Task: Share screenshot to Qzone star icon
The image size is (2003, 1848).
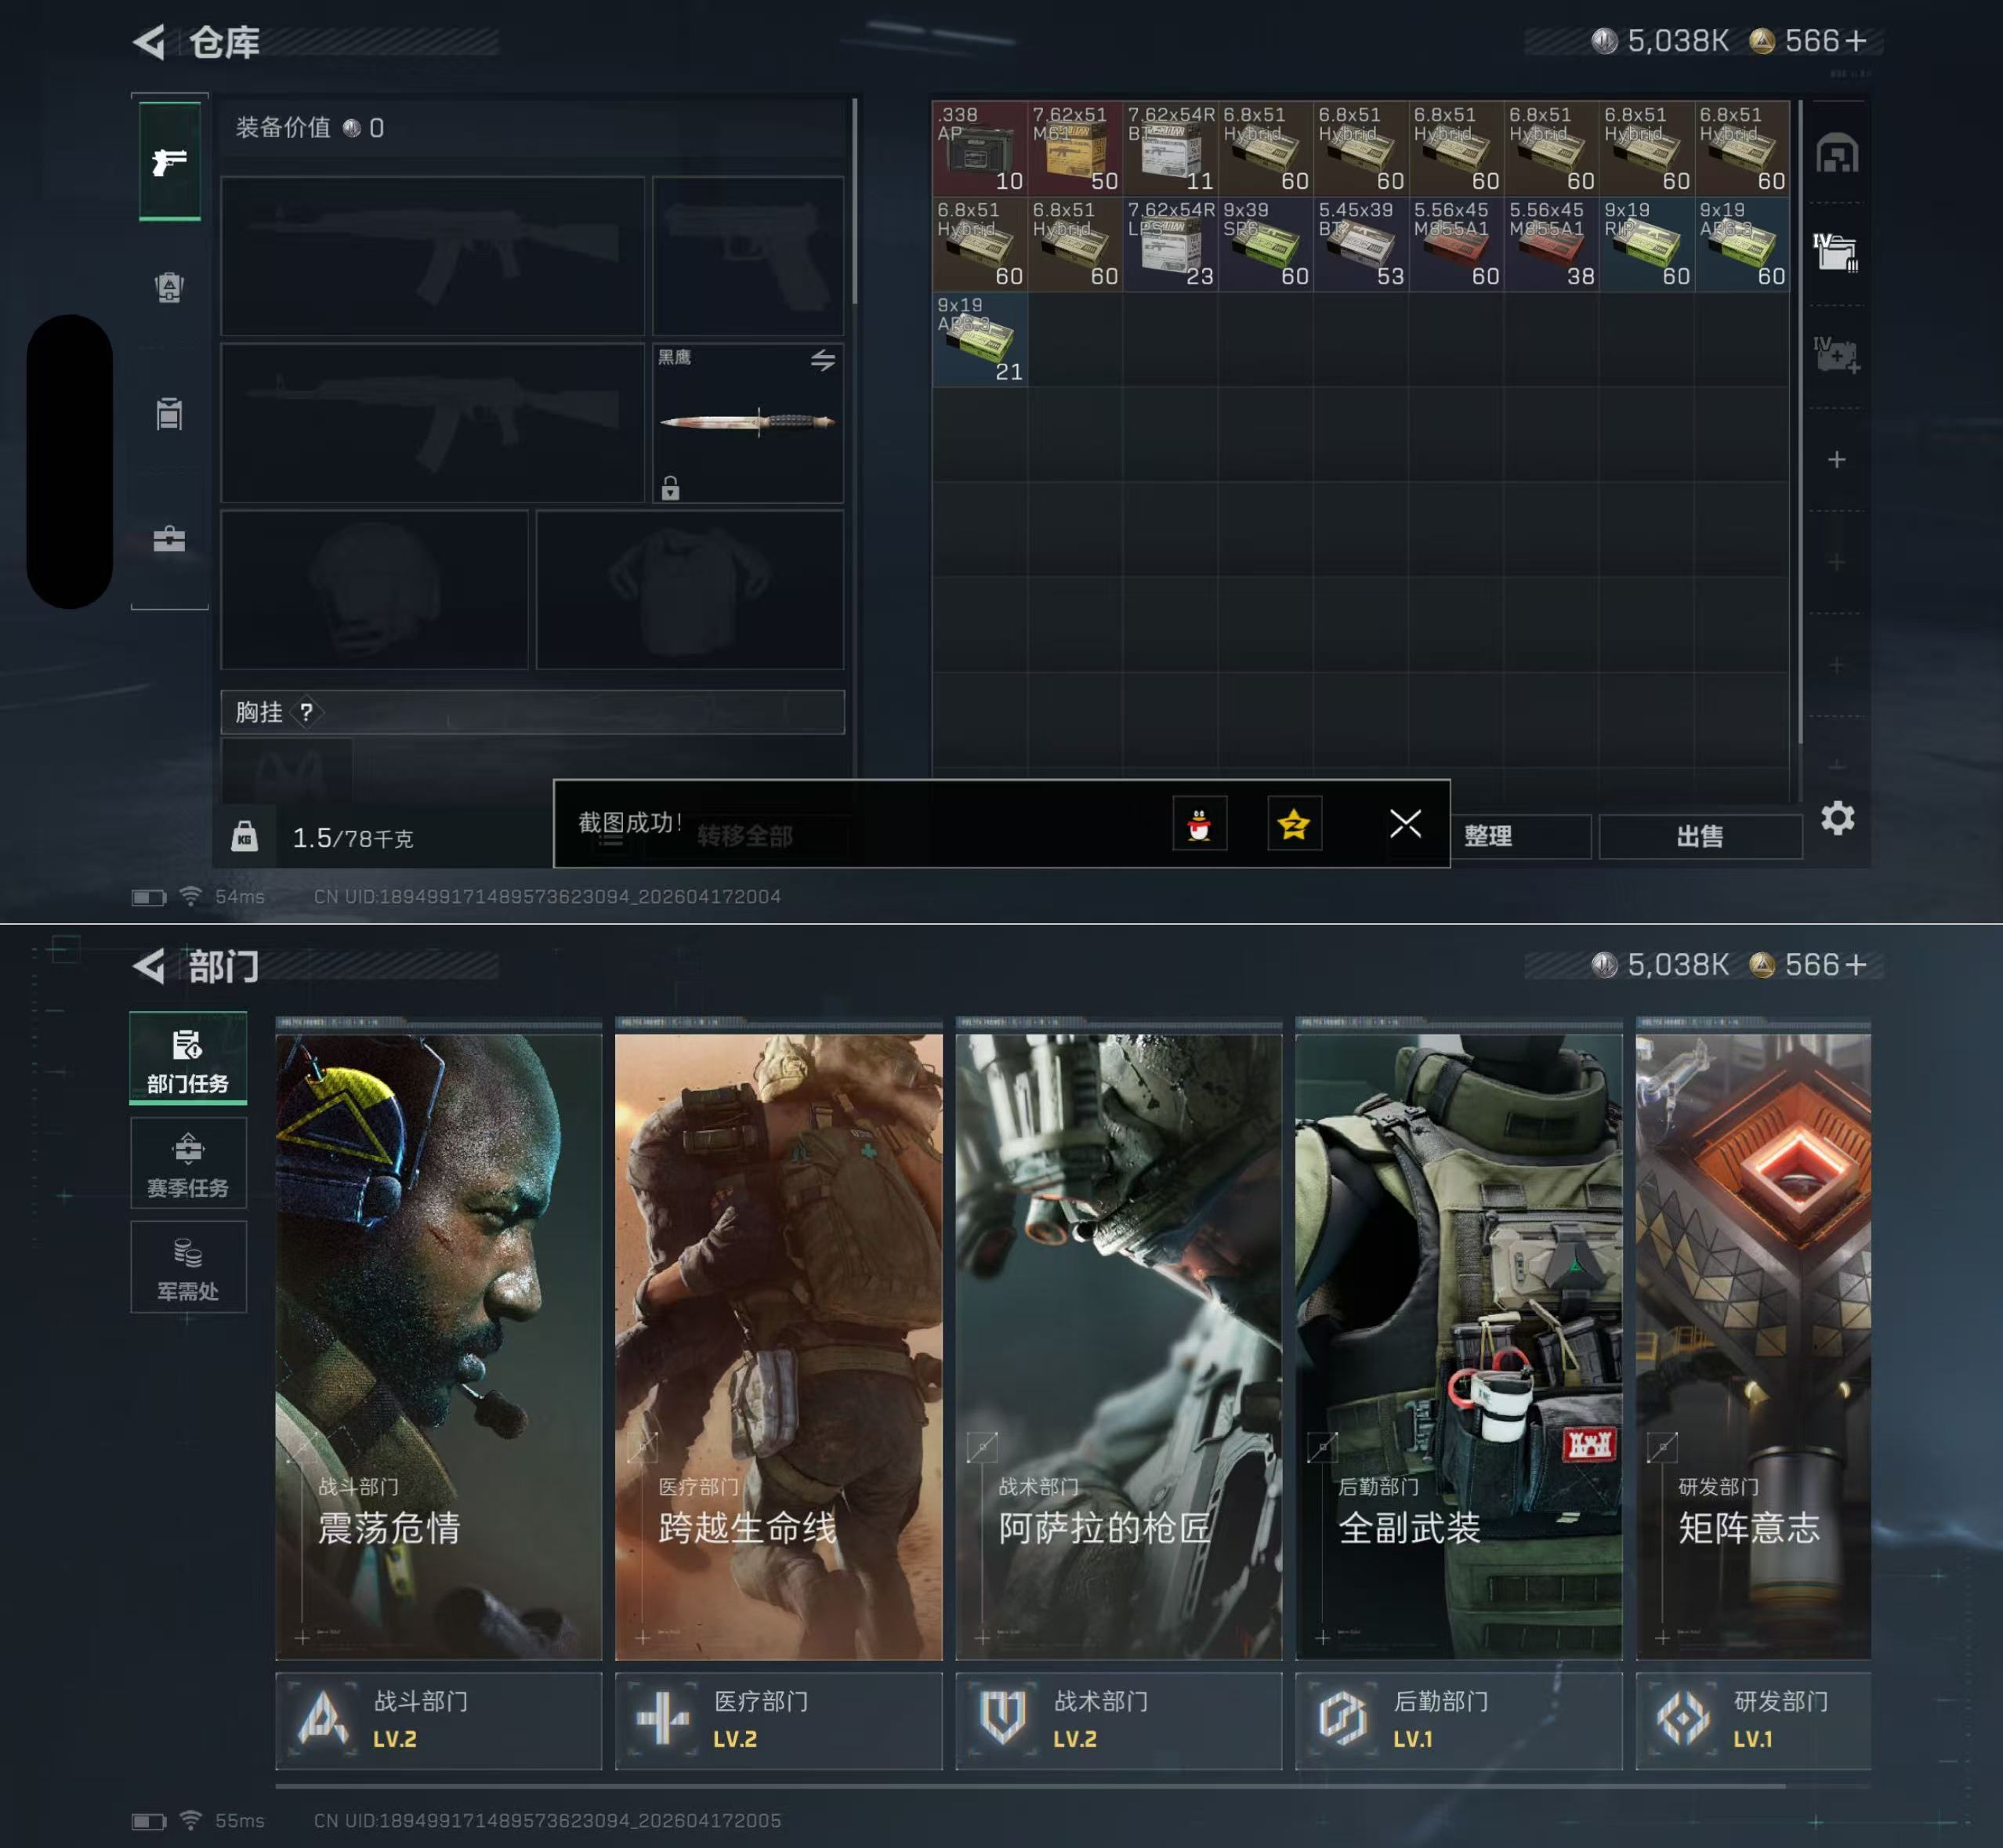Action: (x=1294, y=824)
